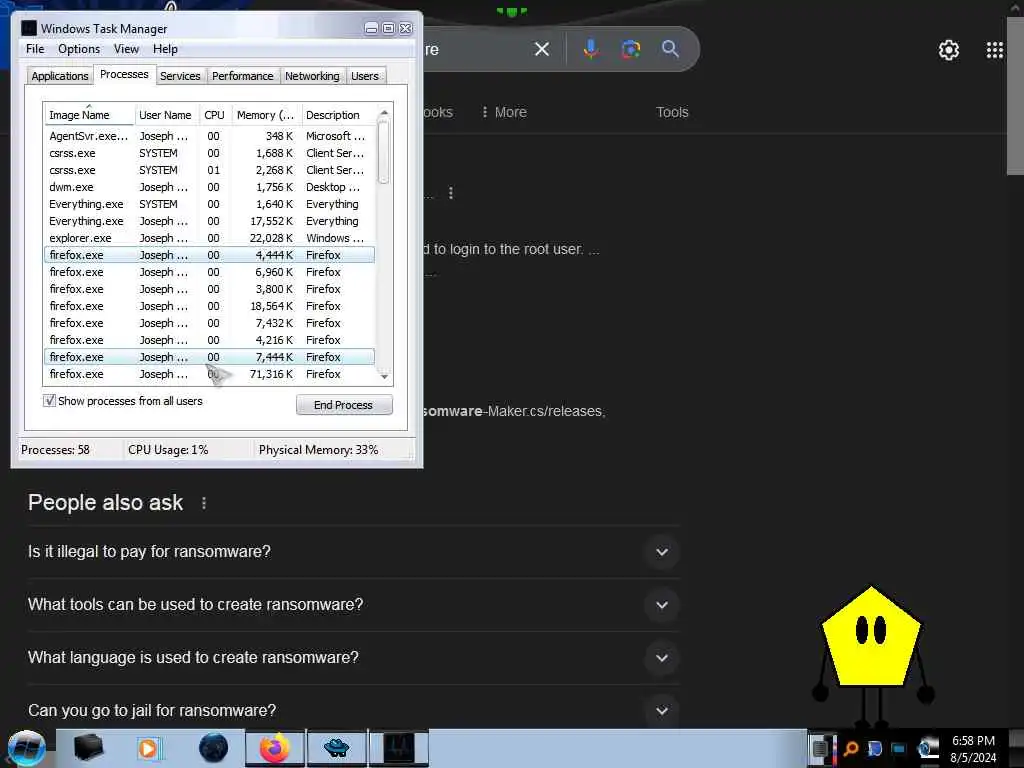The height and width of the screenshot is (768, 1024).
Task: Click the Windows Start orb
Action: 25,748
